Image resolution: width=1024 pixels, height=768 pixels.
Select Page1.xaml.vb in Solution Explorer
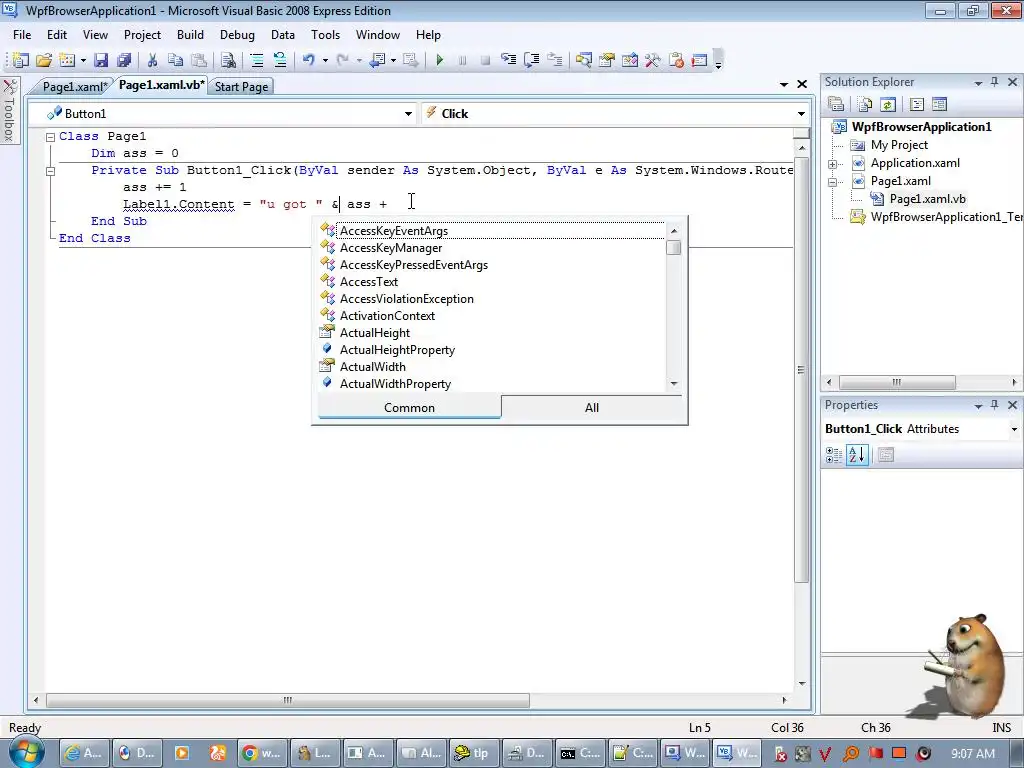[927, 199]
